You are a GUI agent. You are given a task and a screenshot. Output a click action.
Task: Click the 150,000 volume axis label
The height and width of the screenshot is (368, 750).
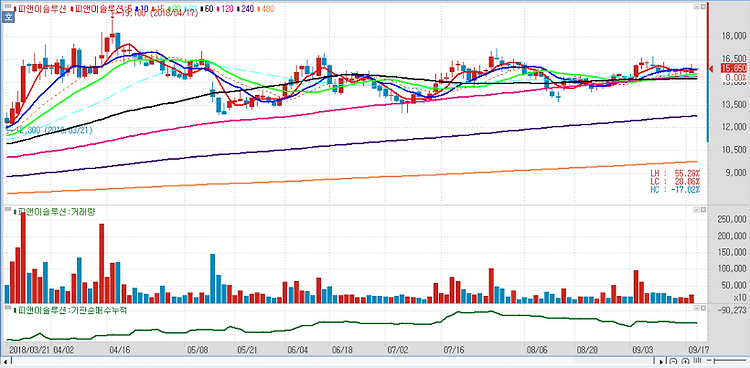pyautogui.click(x=732, y=252)
